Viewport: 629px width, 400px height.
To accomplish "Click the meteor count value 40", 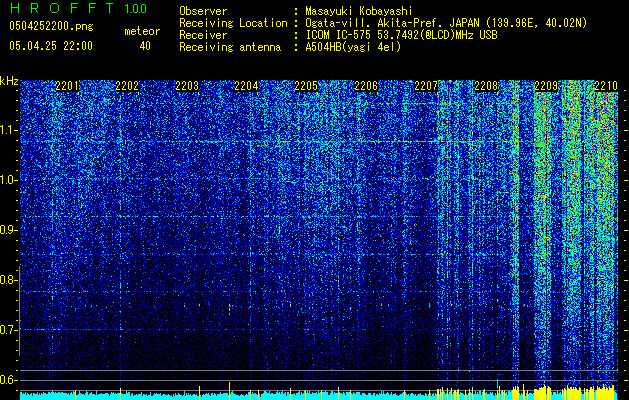I will click(x=145, y=46).
